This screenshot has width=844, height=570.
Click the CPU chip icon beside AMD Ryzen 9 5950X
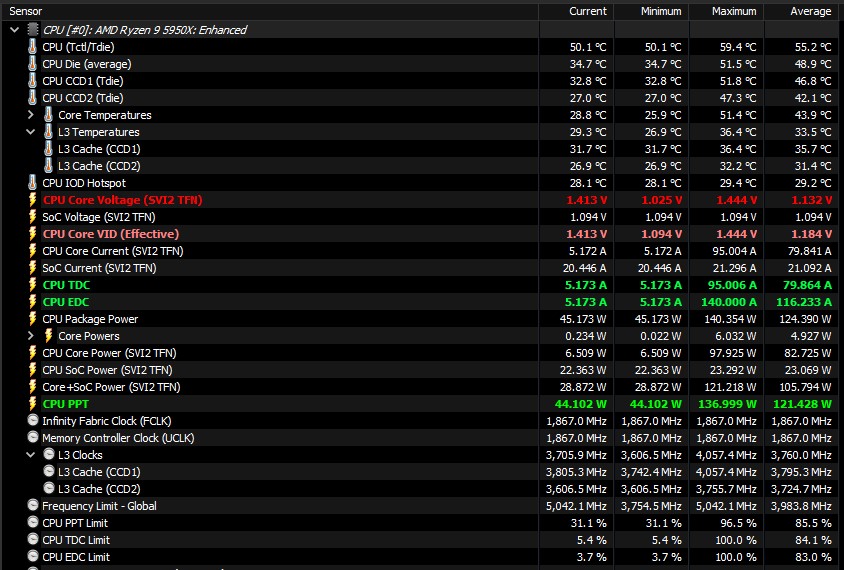[33, 30]
